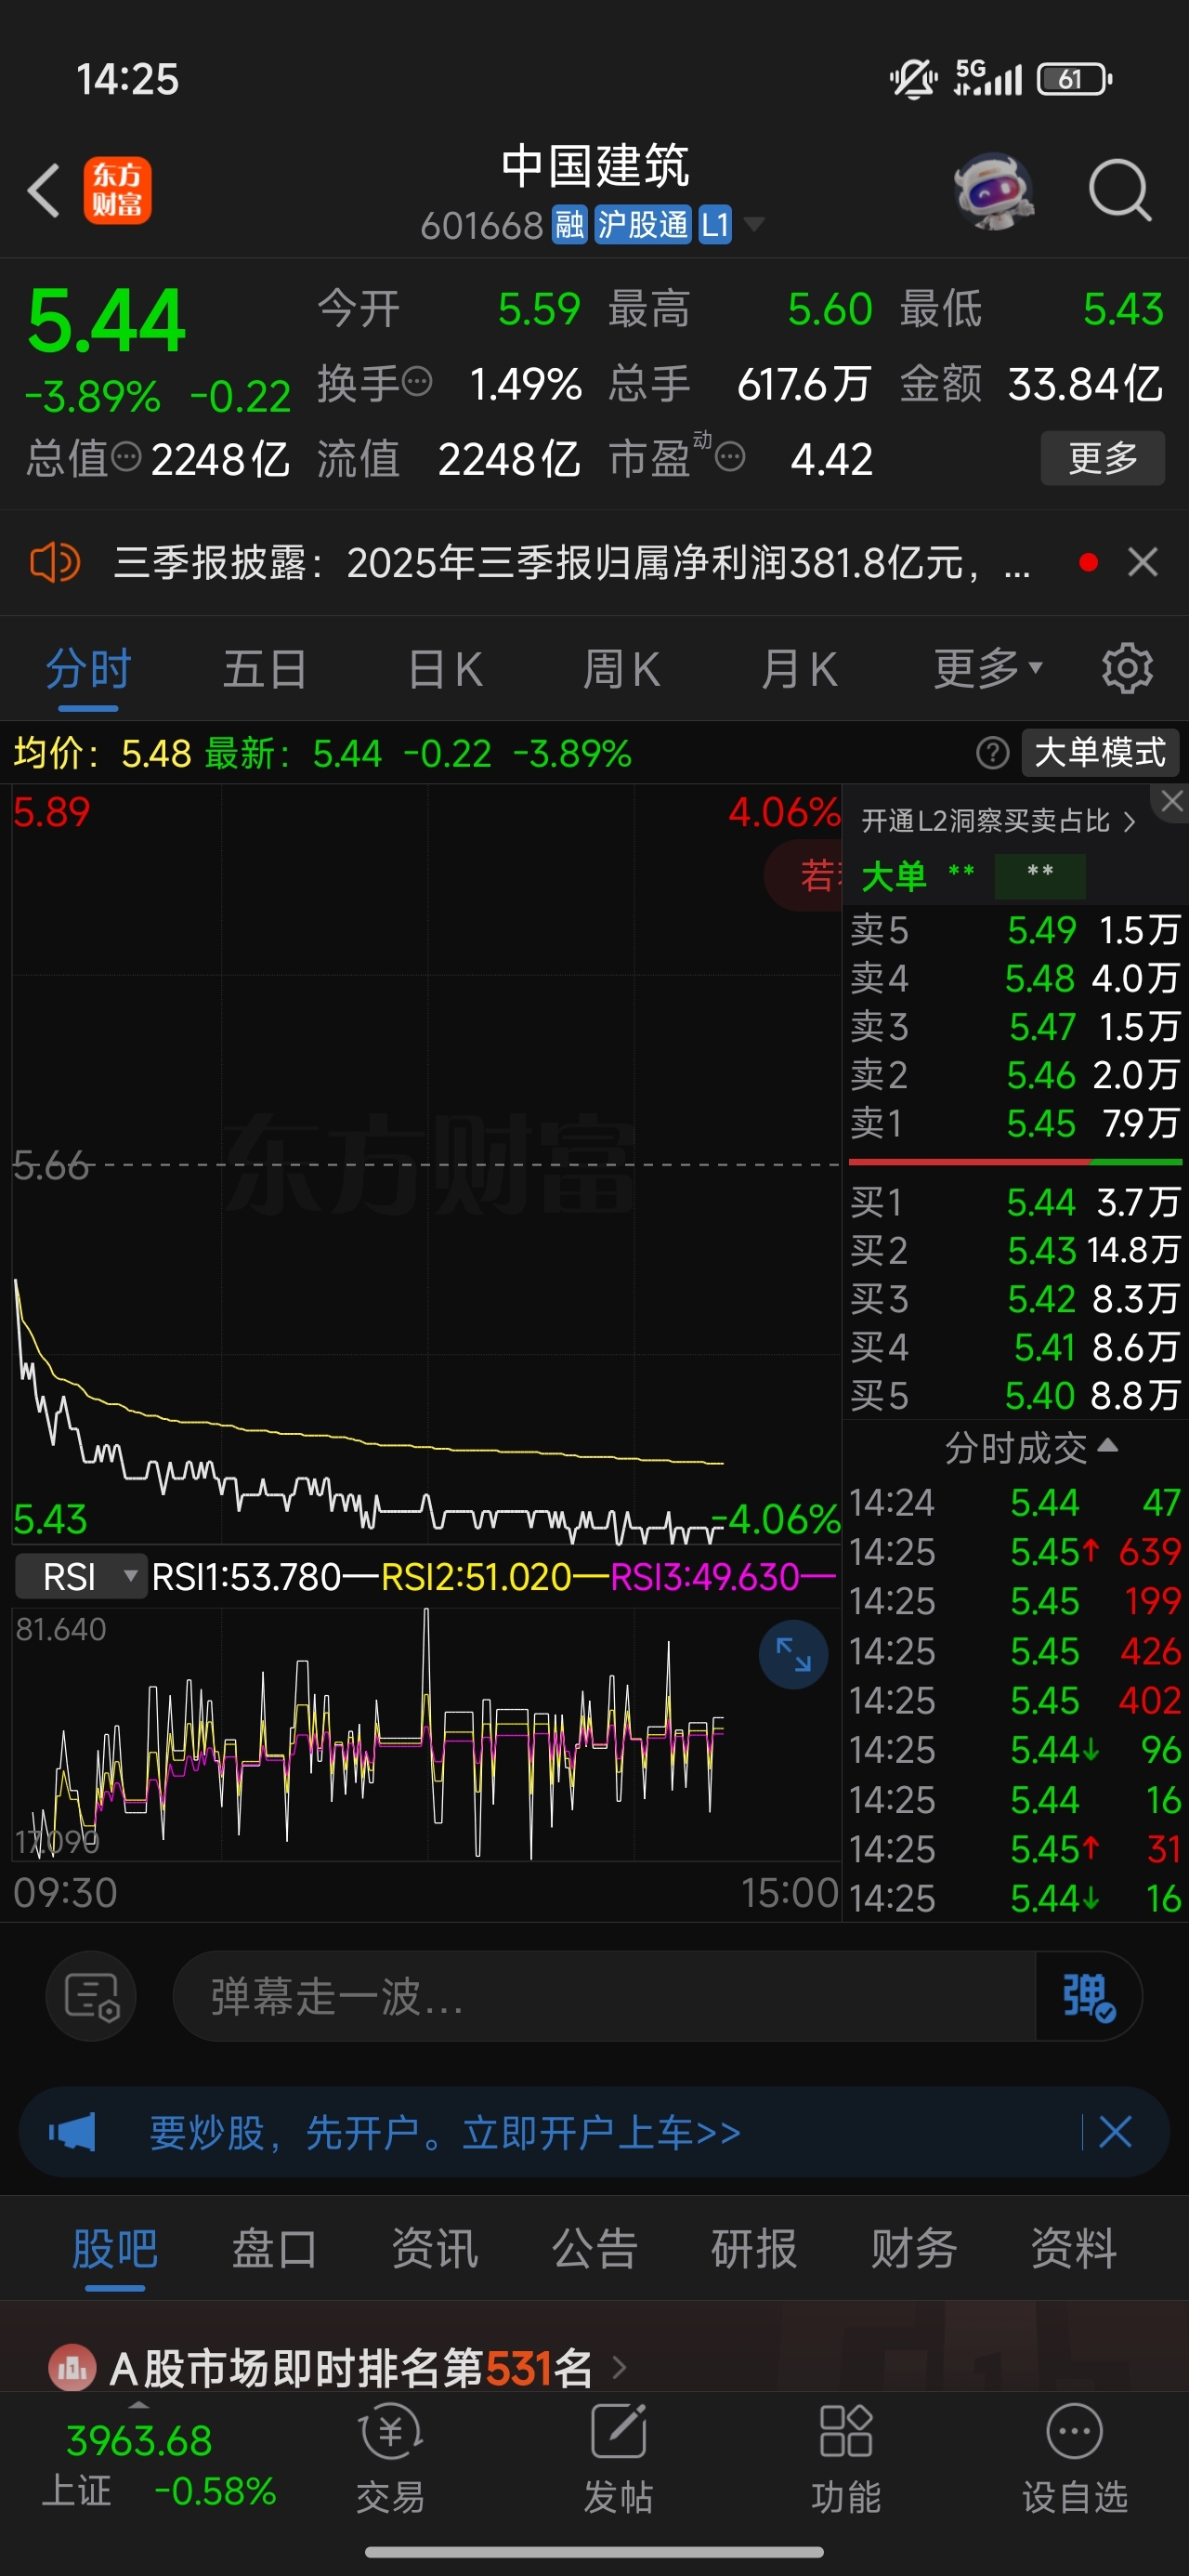Tap the 大单 label
Screen dimensions: 1189x2576
point(893,877)
